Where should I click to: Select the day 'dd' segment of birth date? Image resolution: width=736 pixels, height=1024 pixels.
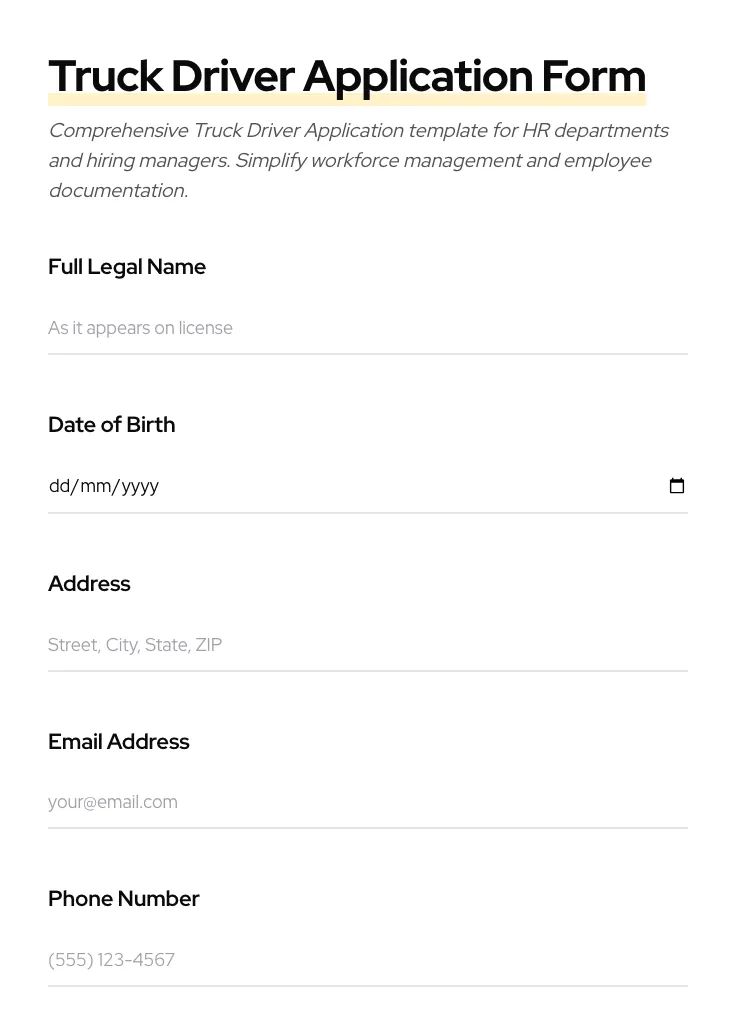point(59,486)
